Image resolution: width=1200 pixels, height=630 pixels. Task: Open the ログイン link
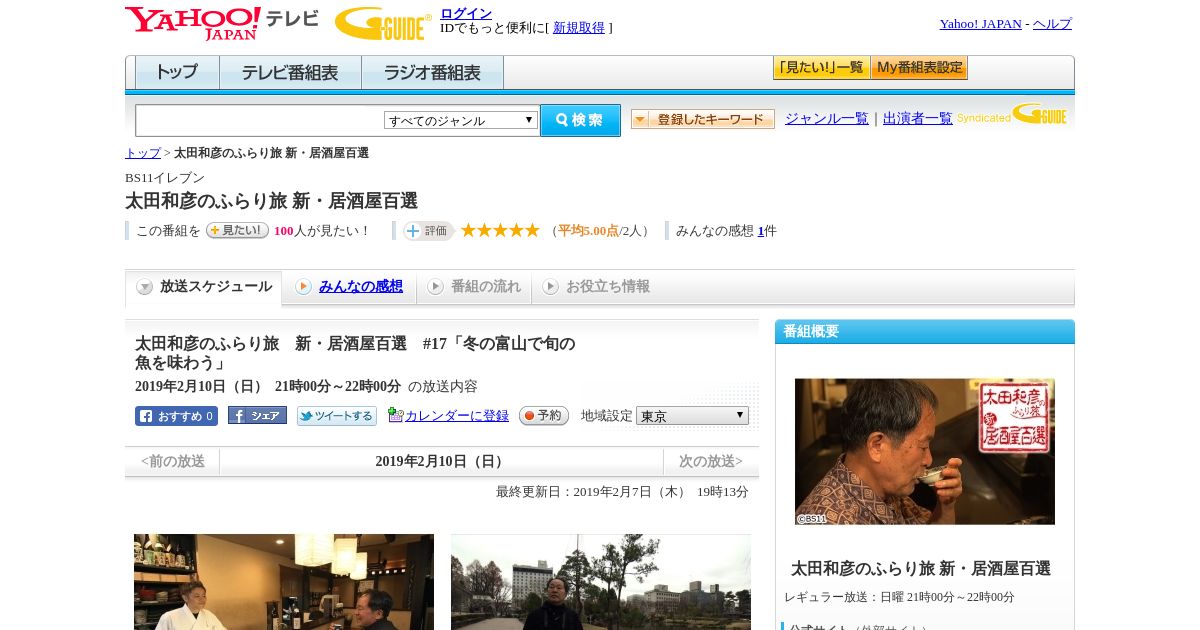point(466,13)
